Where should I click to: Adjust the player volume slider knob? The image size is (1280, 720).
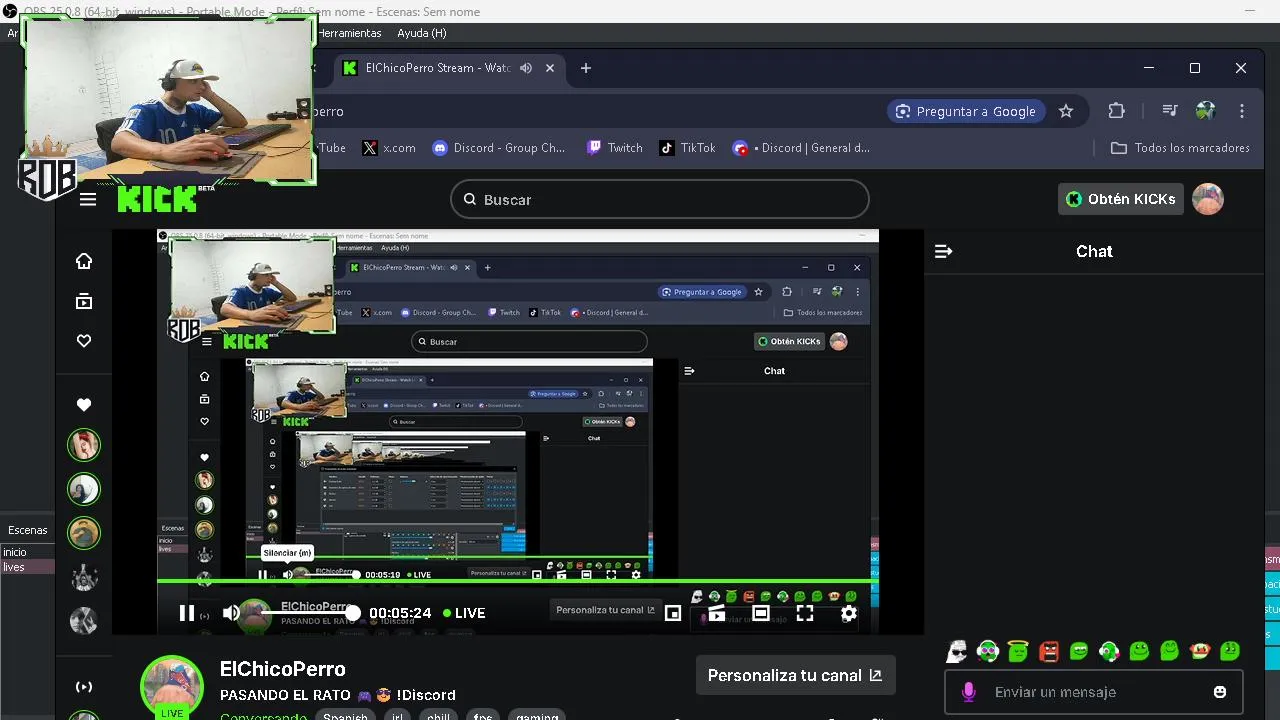(x=352, y=612)
